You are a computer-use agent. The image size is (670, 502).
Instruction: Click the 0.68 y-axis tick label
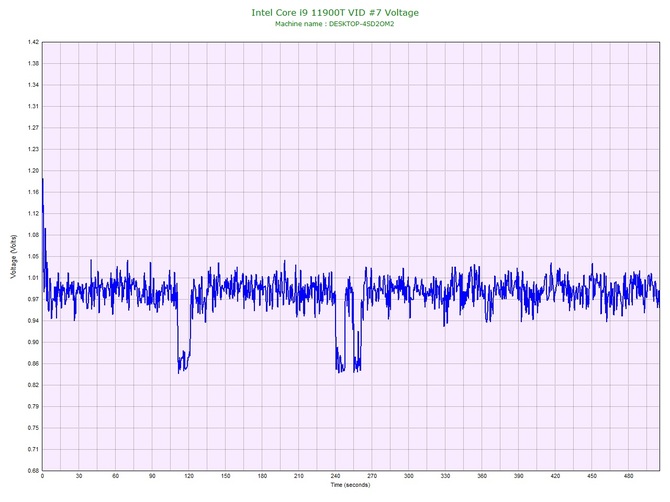33,470
